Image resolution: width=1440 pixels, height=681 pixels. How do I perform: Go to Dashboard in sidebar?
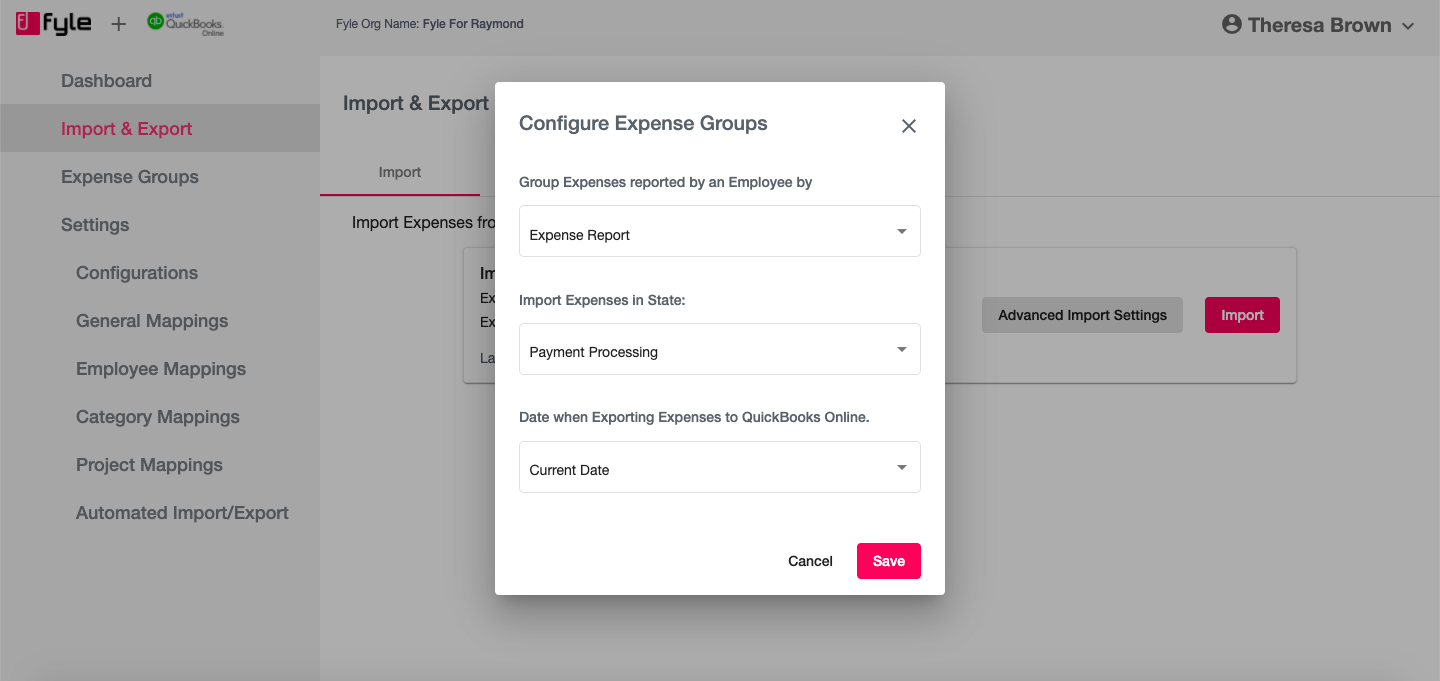click(x=106, y=81)
